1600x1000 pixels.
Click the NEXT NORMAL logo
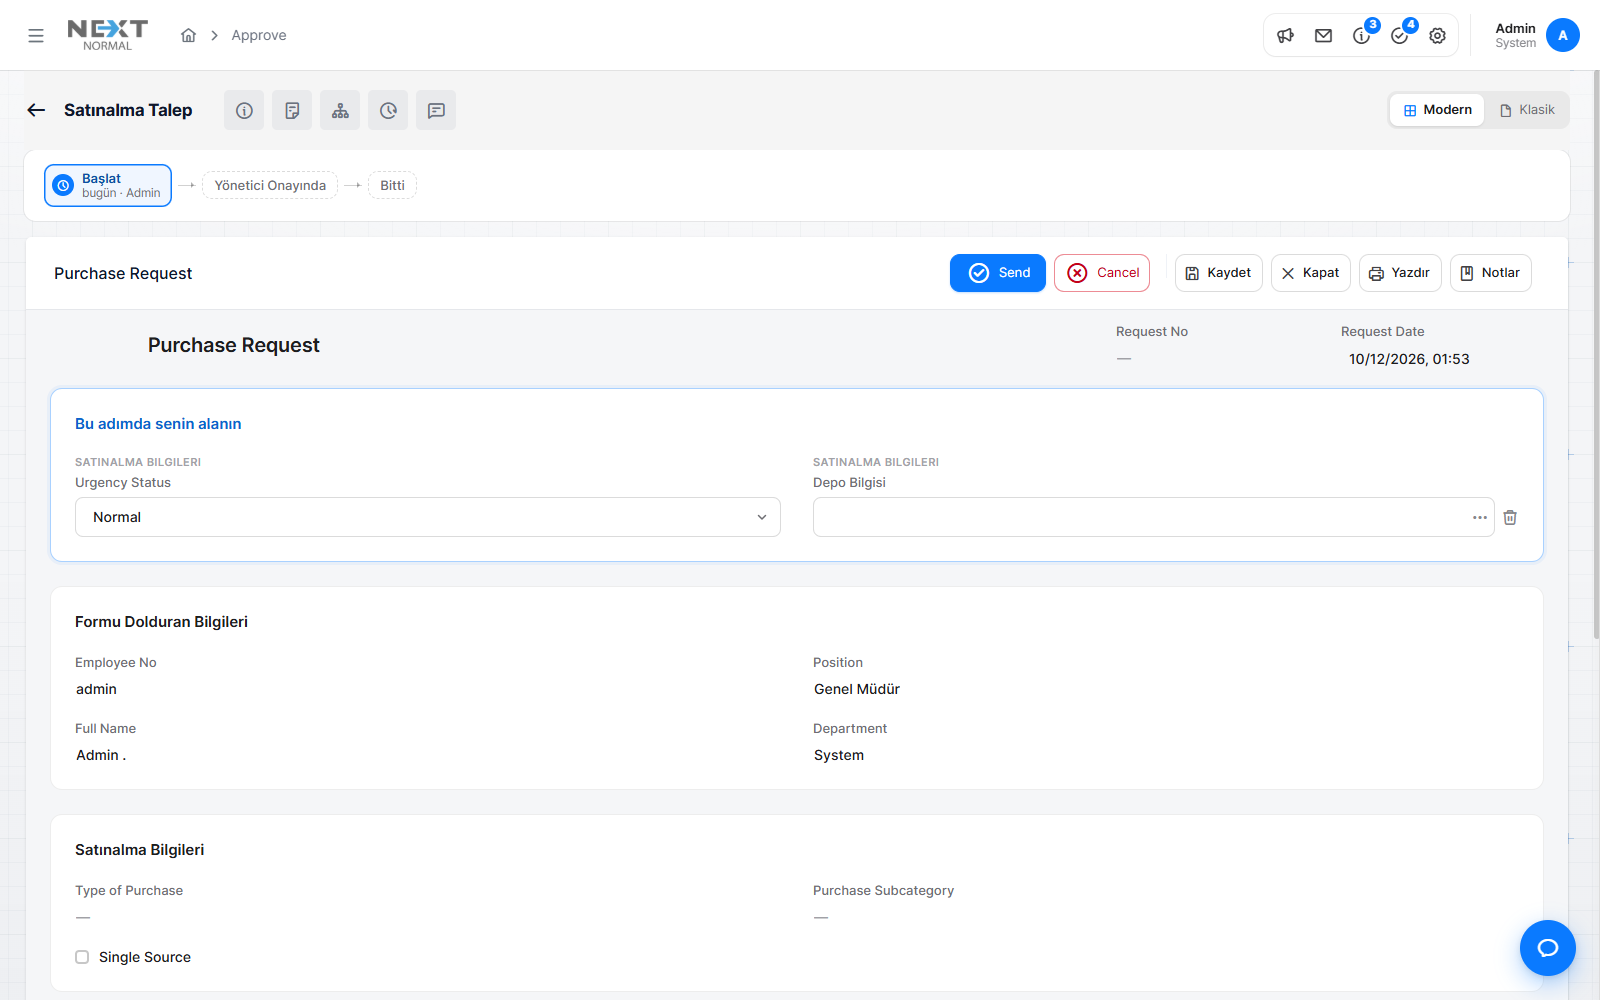click(107, 35)
